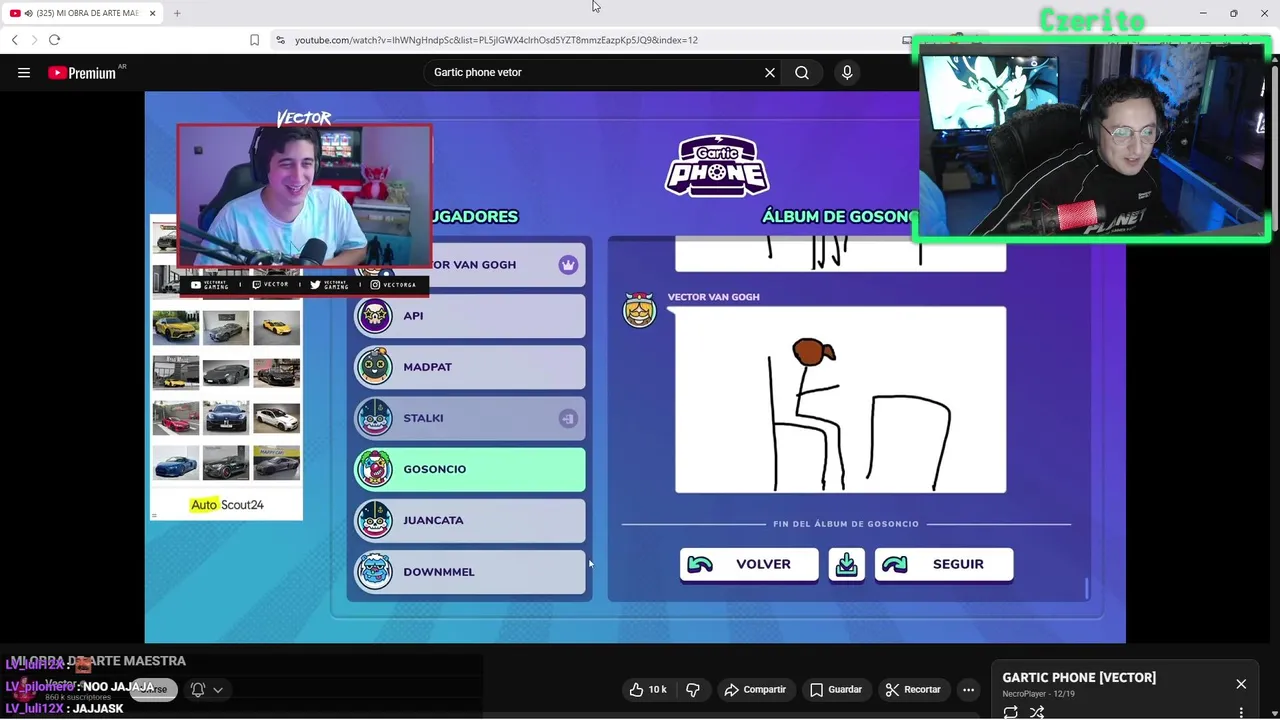Click the VECTORGA Instagram overlay label
The width and height of the screenshot is (1280, 720).
pos(393,285)
